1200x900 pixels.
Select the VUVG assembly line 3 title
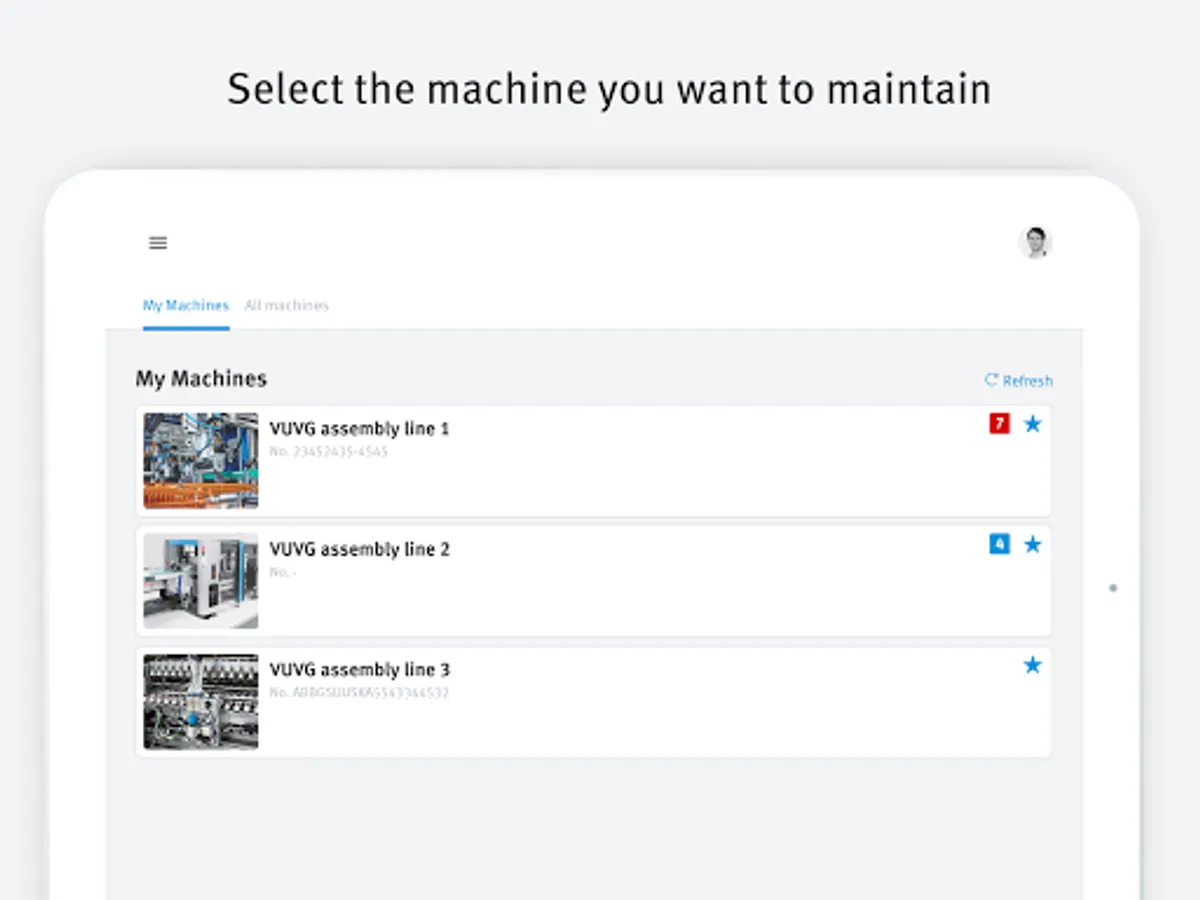pos(359,670)
